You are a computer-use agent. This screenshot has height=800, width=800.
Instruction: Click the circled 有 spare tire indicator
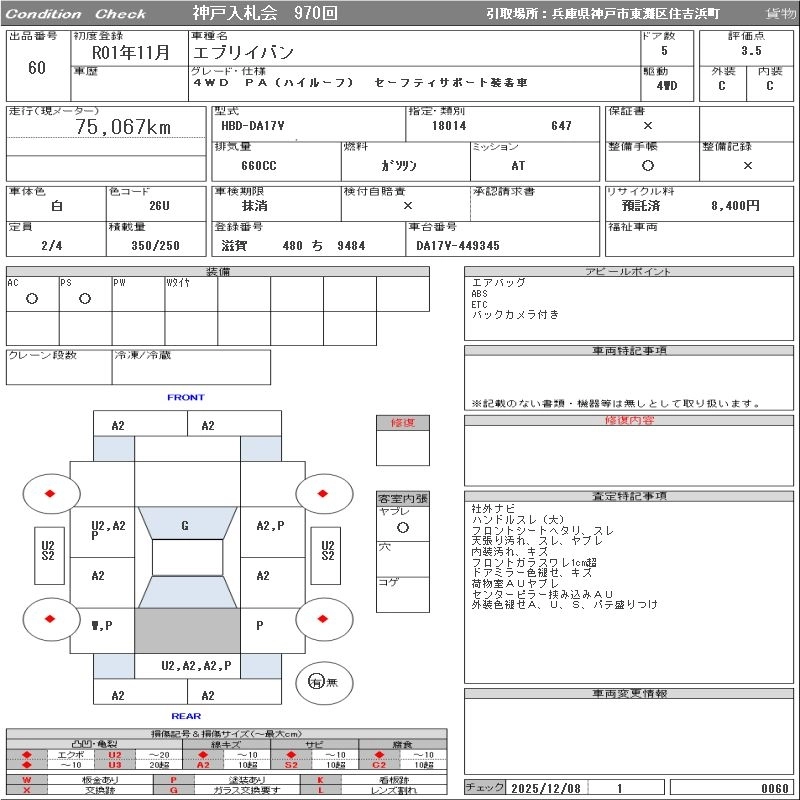(x=317, y=681)
